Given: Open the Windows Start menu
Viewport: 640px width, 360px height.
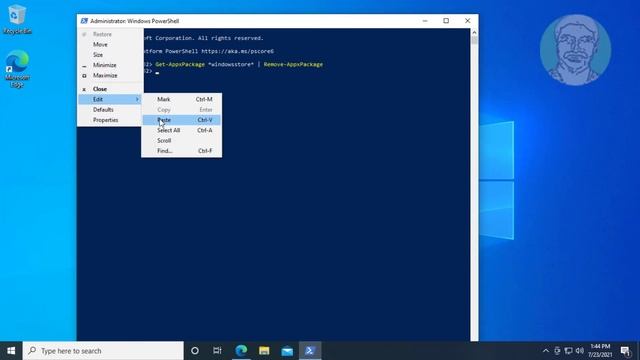Looking at the screenshot, I should pyautogui.click(x=11, y=351).
